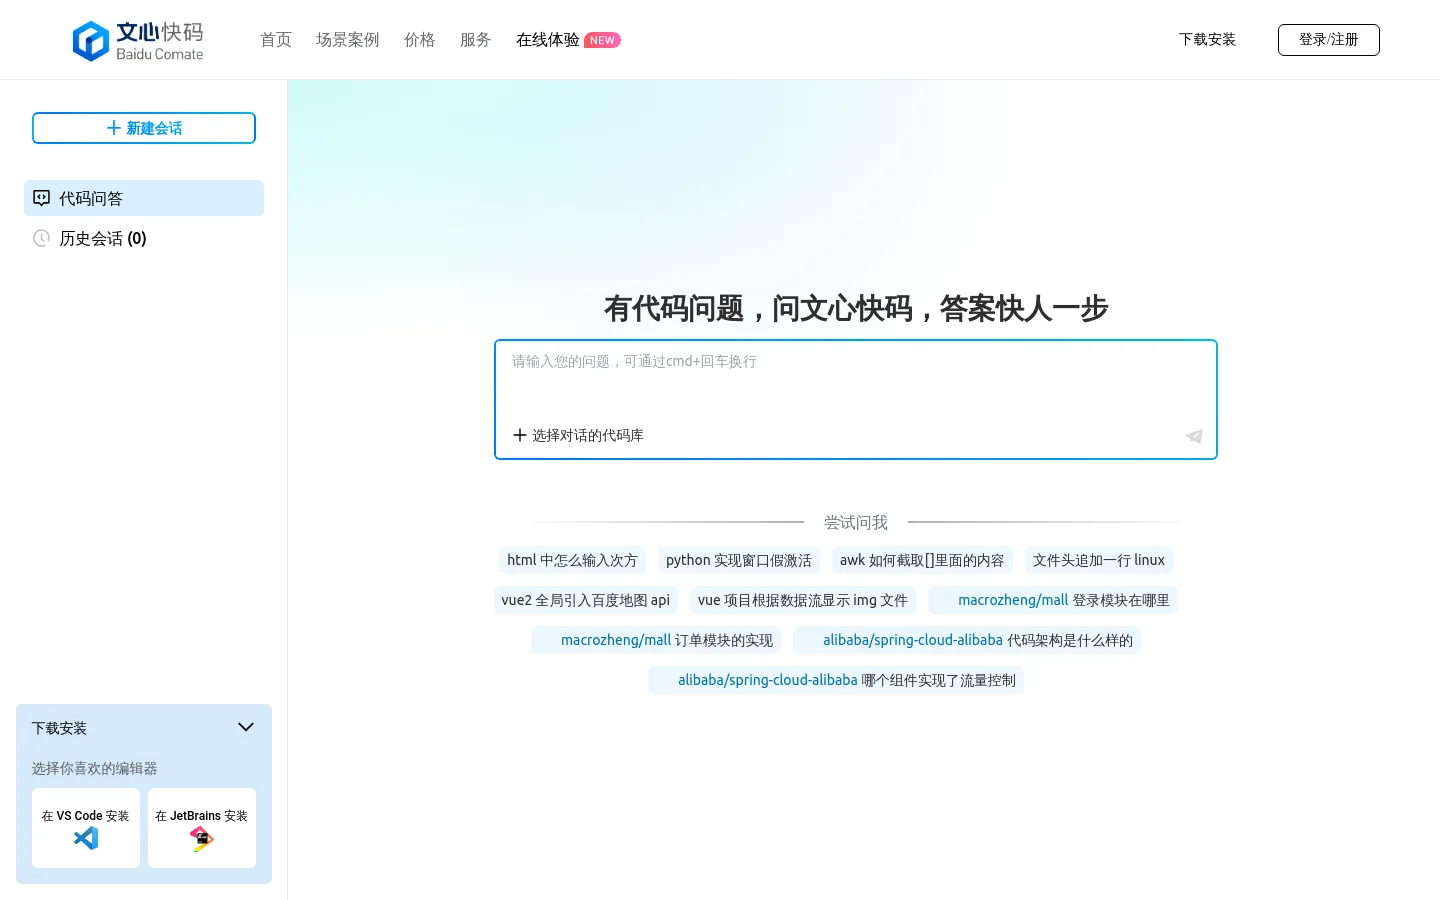1440x900 pixels.
Task: Try the suggestion 'vue2 全局引入百度地图 api'
Action: pyautogui.click(x=586, y=600)
